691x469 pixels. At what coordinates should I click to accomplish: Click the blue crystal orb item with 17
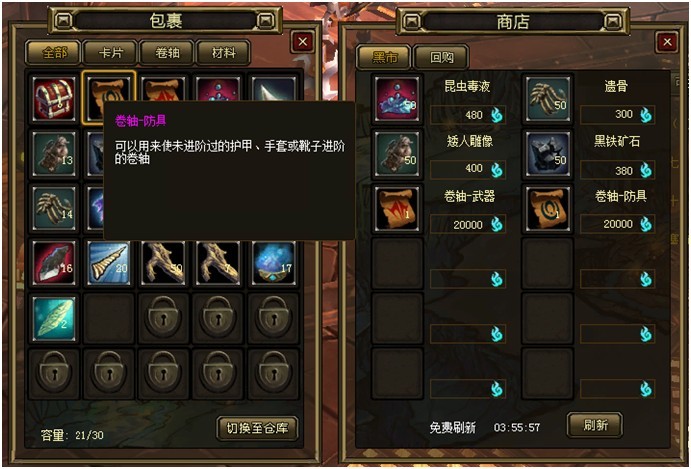tap(274, 263)
